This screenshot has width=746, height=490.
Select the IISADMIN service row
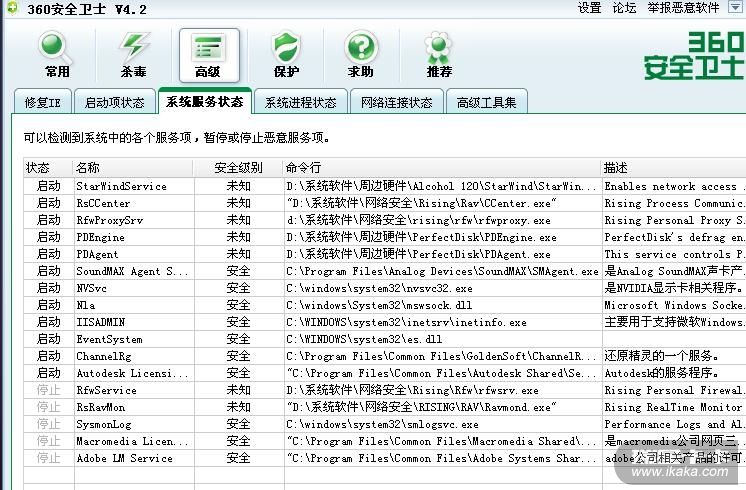point(384,322)
